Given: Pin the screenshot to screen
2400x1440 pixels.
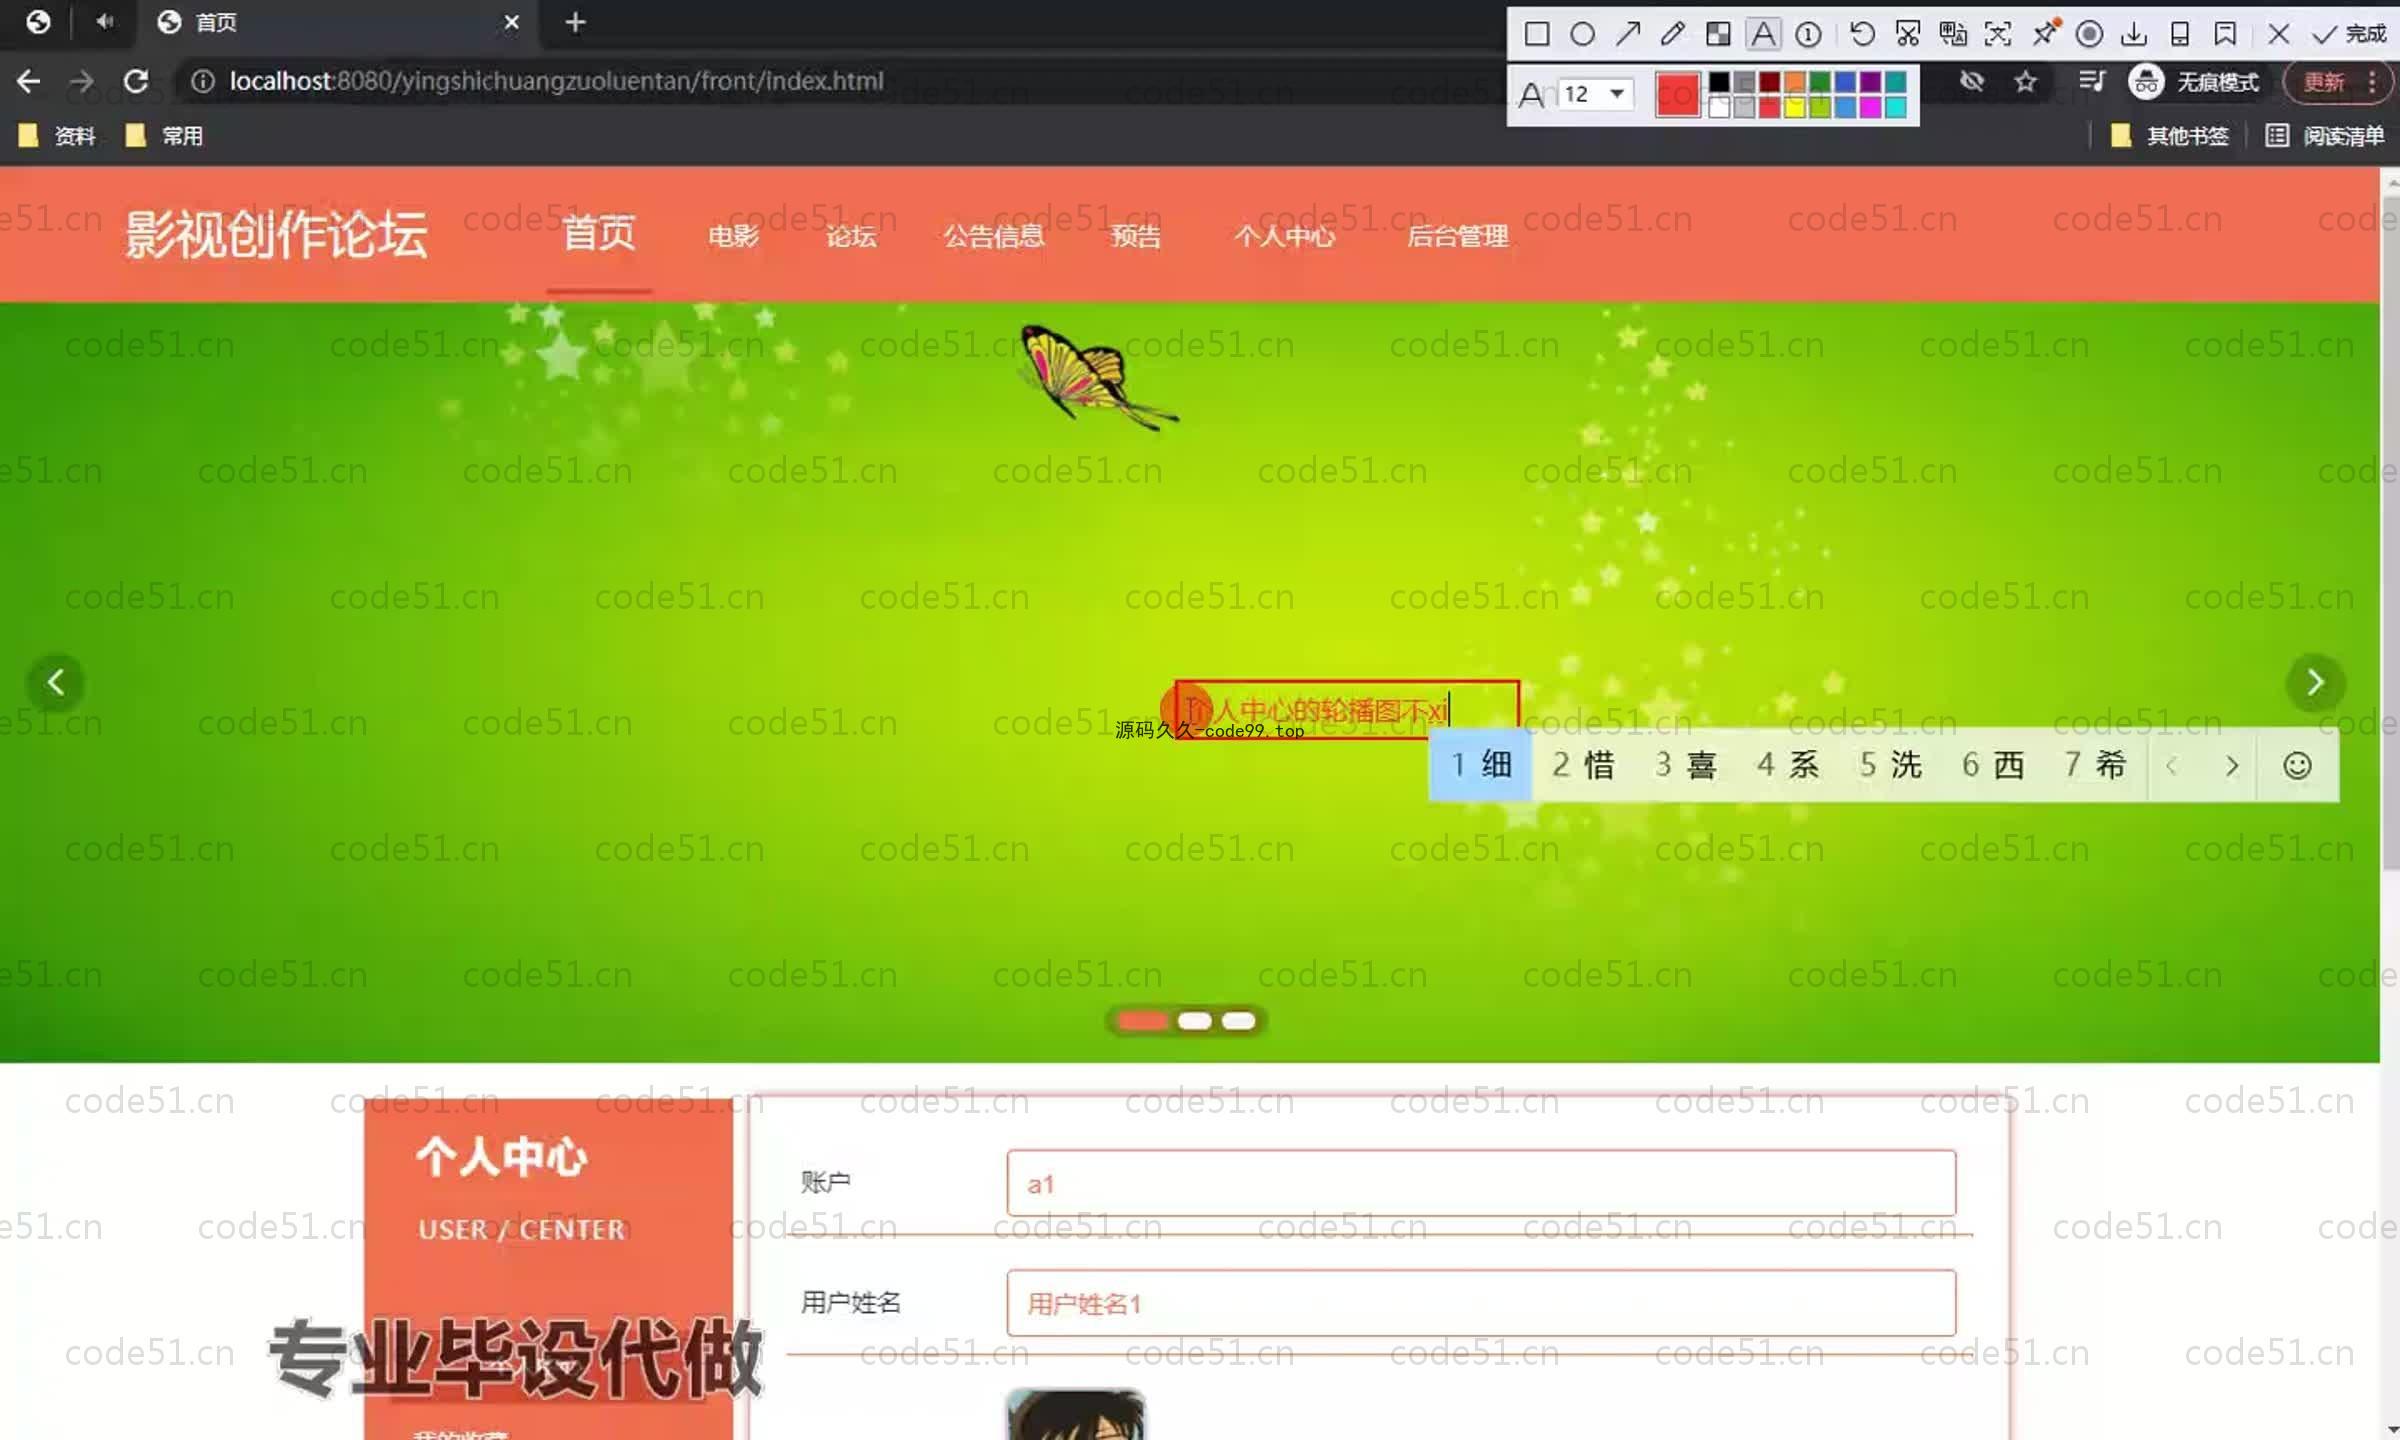Looking at the screenshot, I should coord(2046,33).
